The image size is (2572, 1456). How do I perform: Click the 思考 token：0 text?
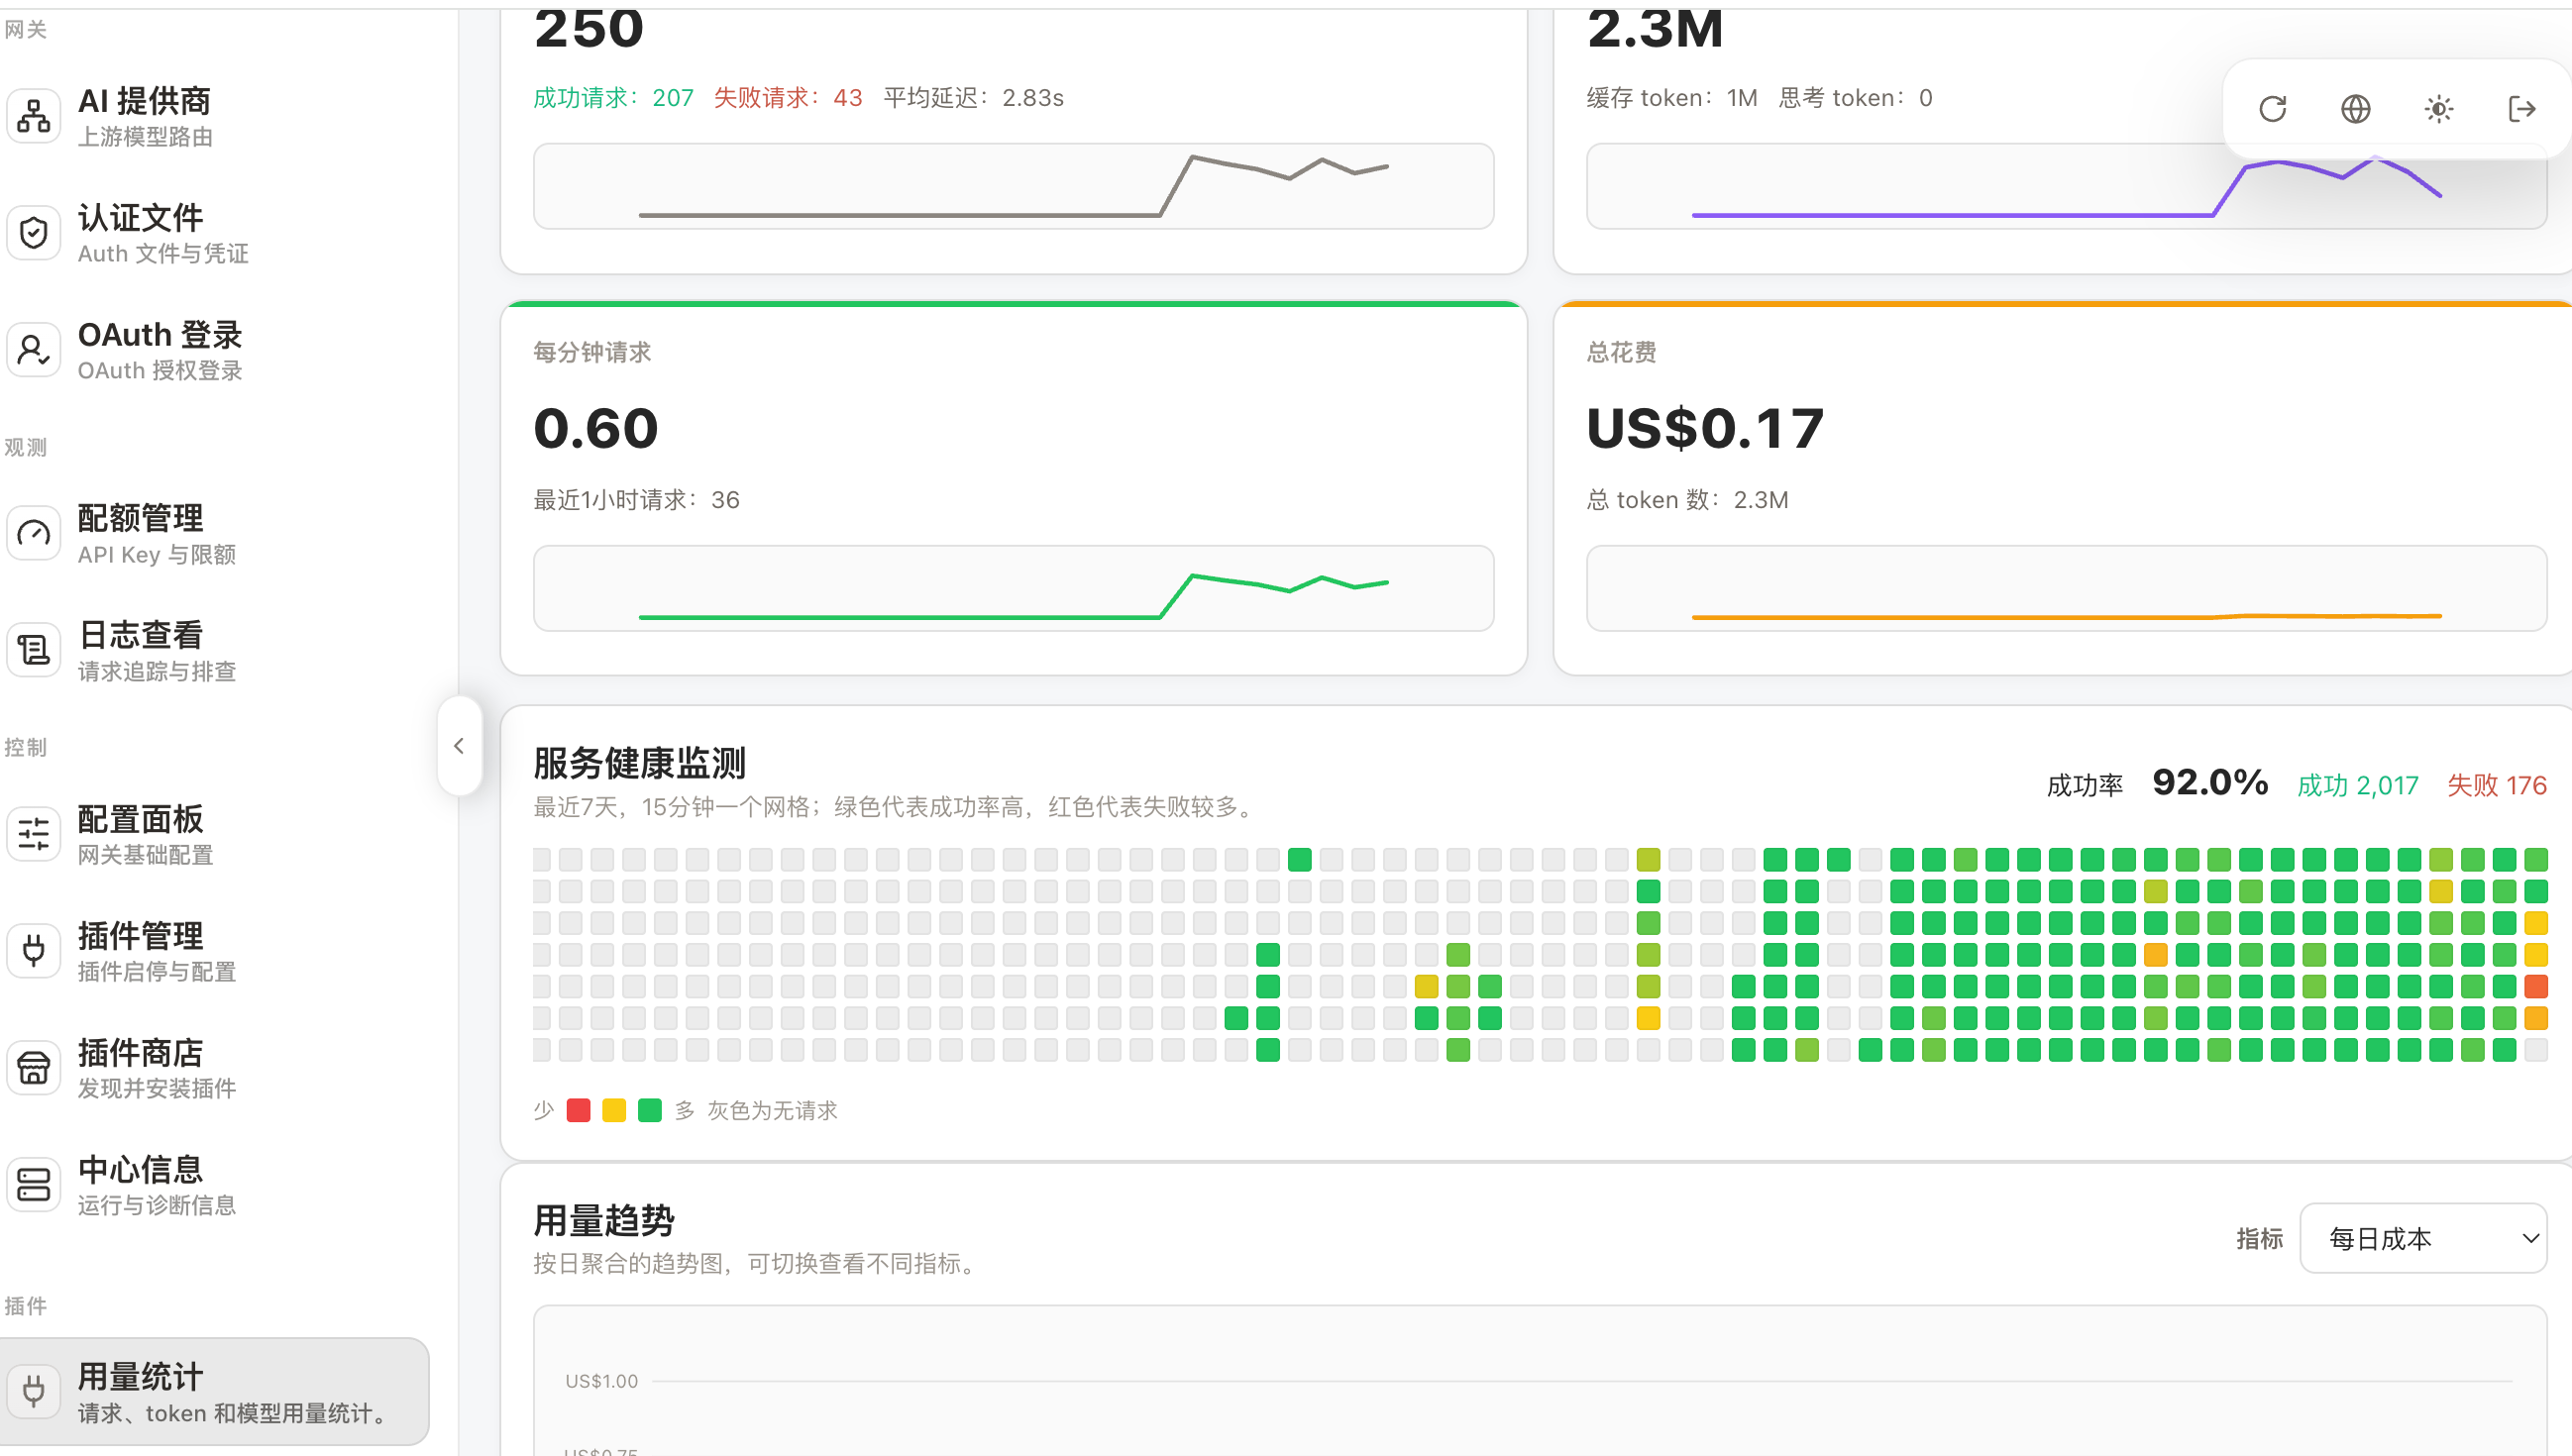(x=1855, y=97)
